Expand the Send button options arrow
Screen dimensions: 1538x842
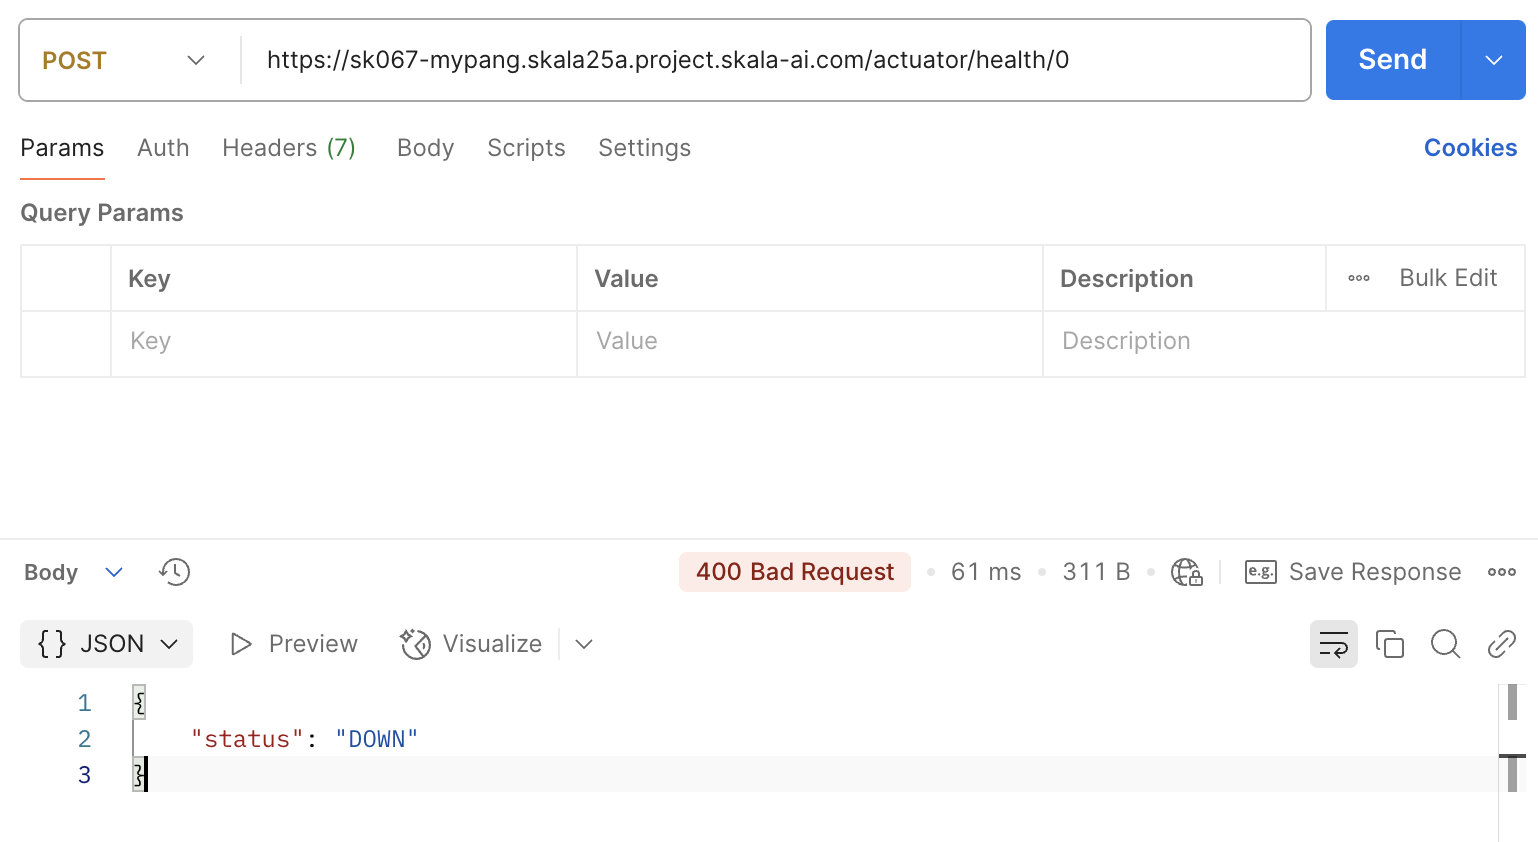click(1493, 60)
